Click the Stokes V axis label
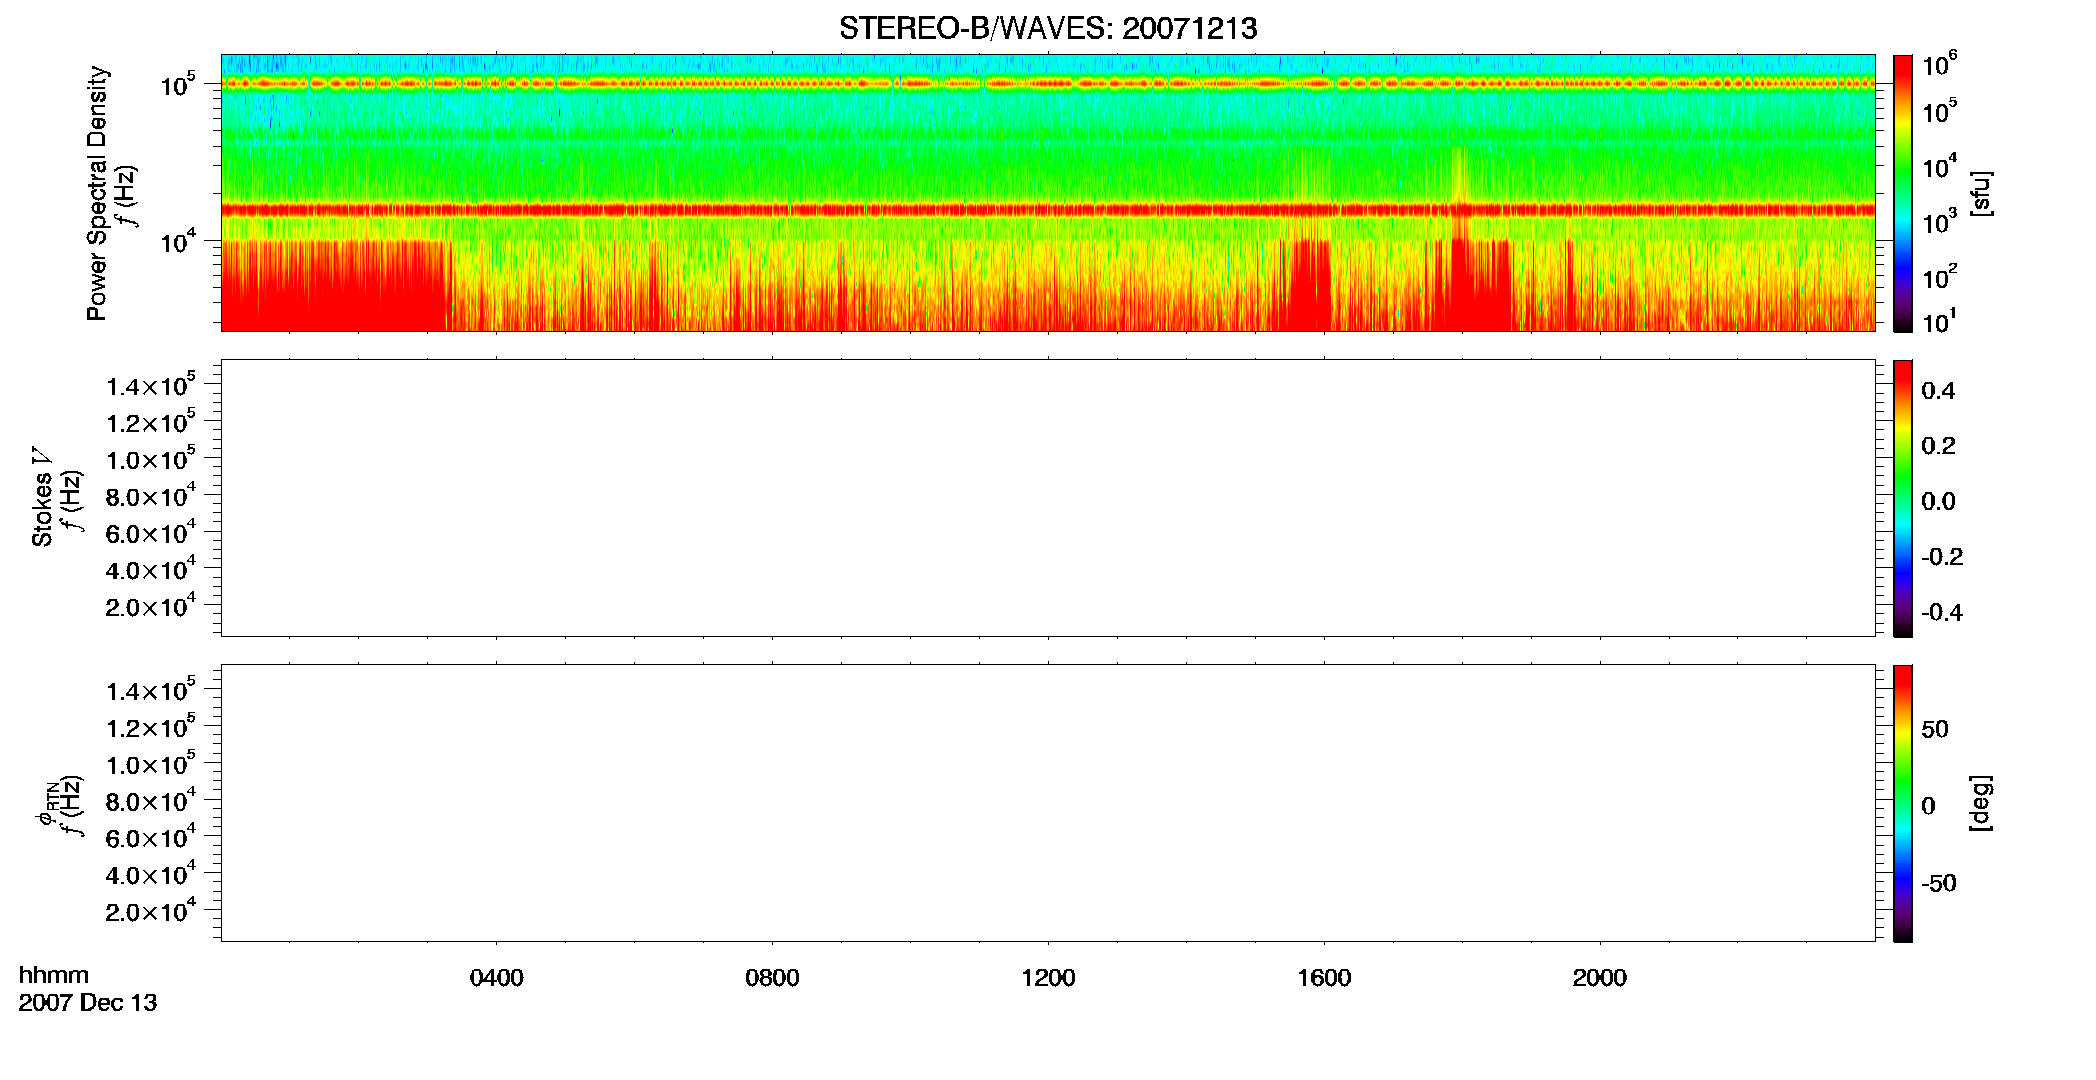 (42, 497)
